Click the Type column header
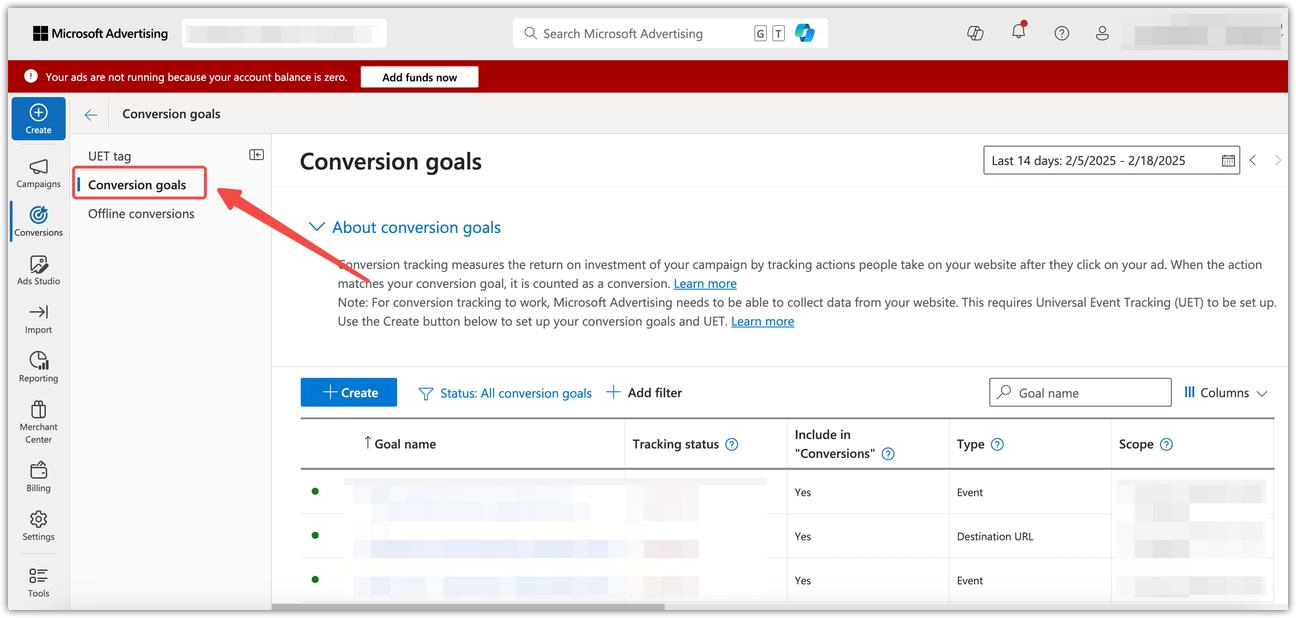Viewport: 1296px width, 618px height. (x=970, y=445)
